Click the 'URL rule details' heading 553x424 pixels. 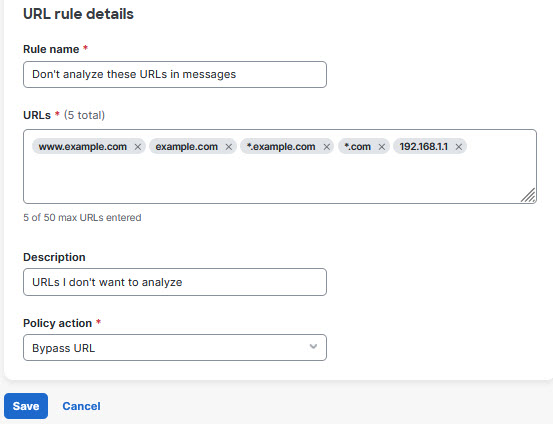(78, 14)
